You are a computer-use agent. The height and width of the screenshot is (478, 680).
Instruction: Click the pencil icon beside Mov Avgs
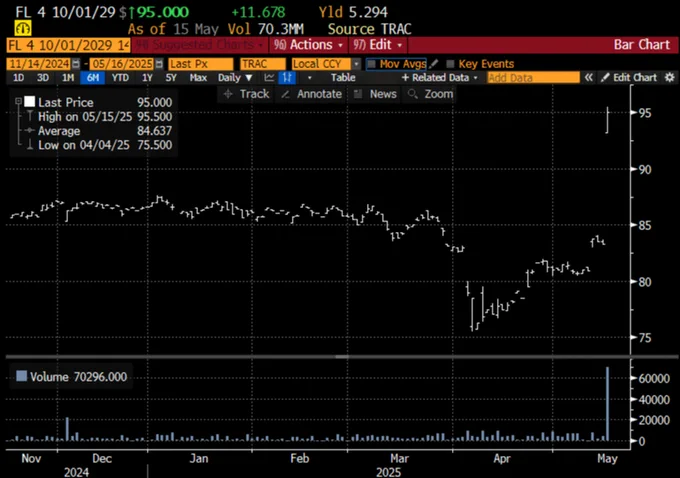coord(434,64)
